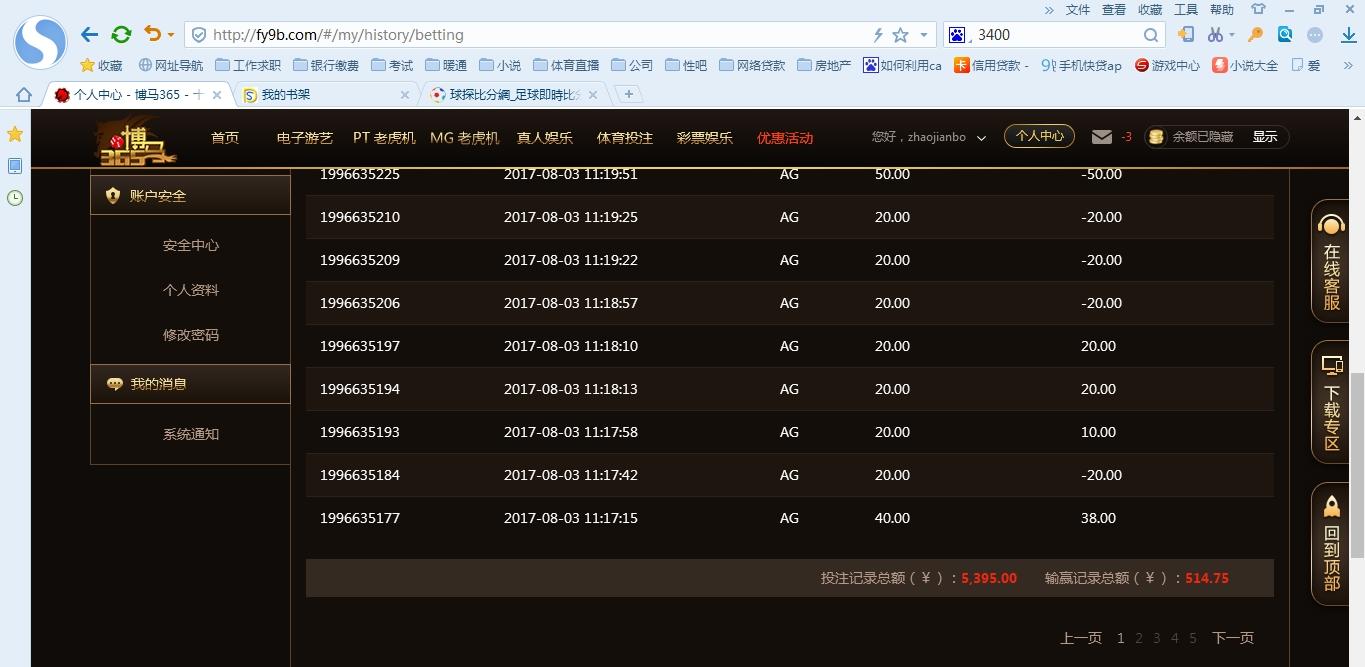This screenshot has width=1365, height=667.
Task: Open the mail message envelope icon
Action: click(x=1102, y=137)
